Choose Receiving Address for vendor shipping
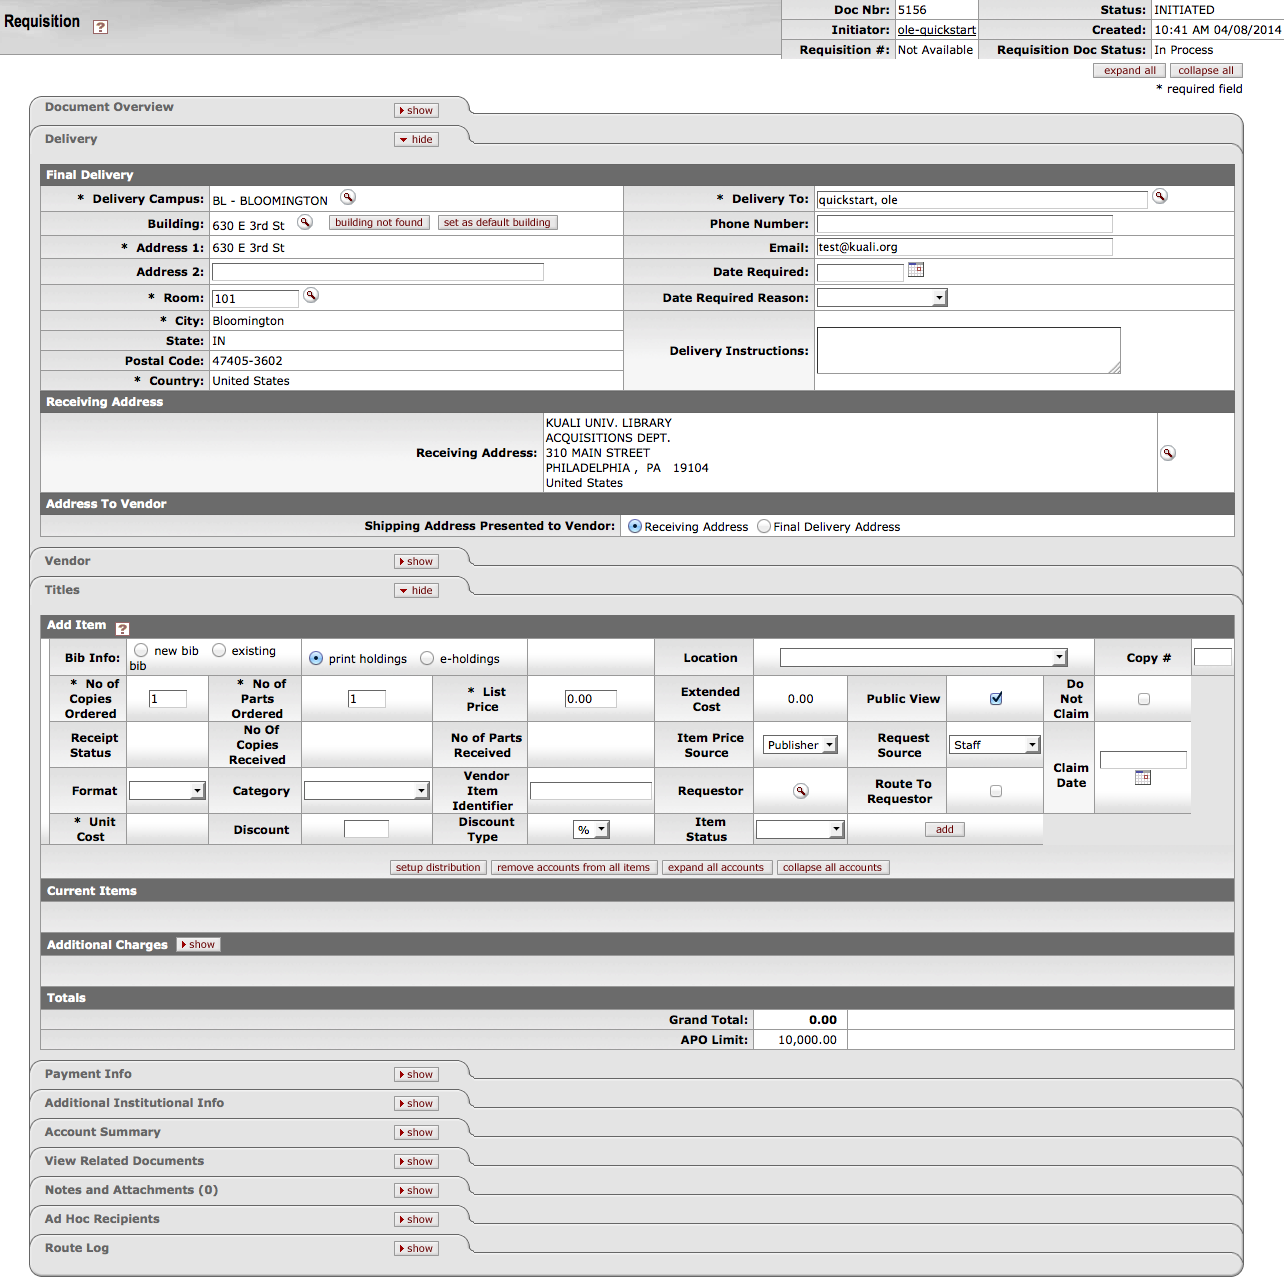Viewport: 1284px width, 1281px height. [x=635, y=526]
